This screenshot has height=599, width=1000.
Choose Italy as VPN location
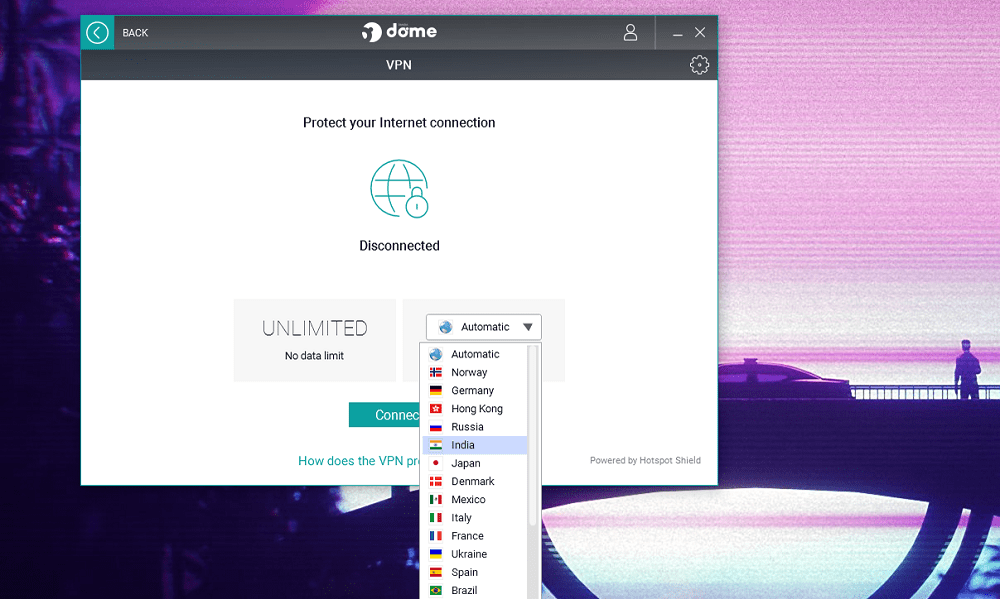pos(474,517)
